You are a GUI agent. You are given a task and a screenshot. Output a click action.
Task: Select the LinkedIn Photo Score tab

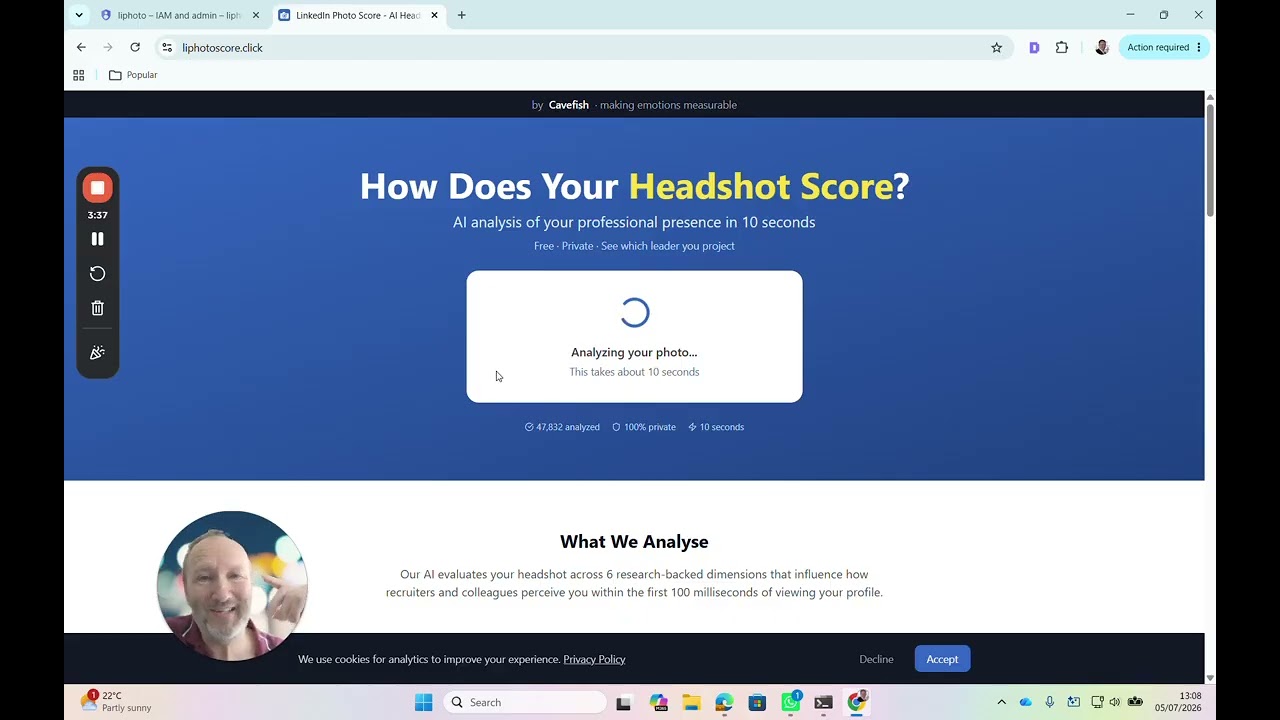point(357,15)
